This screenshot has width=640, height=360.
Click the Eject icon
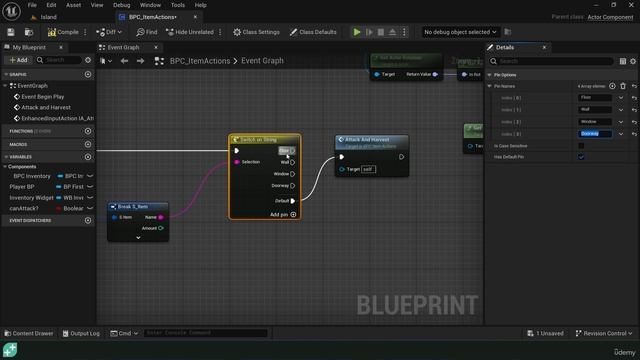click(x=392, y=32)
